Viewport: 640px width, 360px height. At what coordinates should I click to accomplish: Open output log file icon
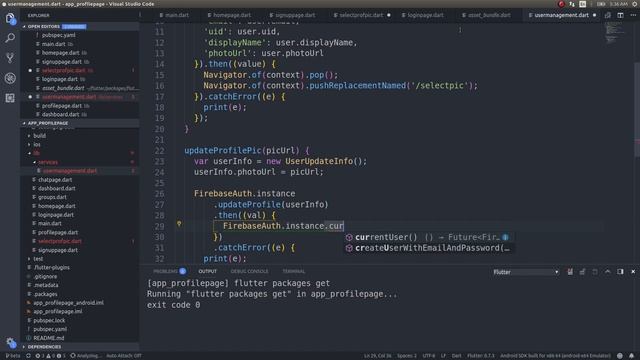point(595,272)
